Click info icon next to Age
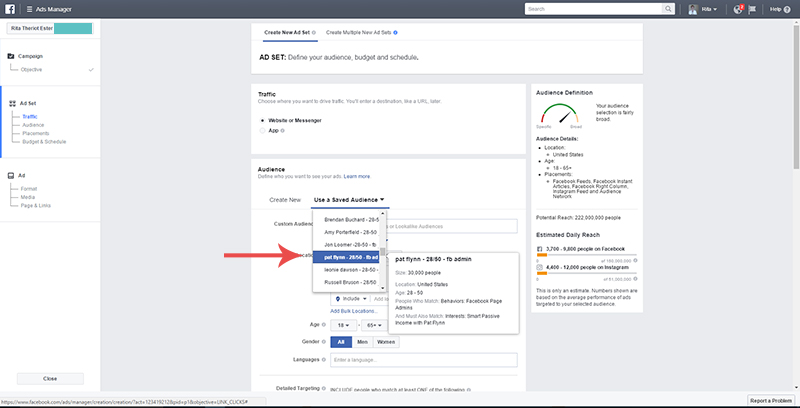This screenshot has height=408, width=800. click(323, 325)
